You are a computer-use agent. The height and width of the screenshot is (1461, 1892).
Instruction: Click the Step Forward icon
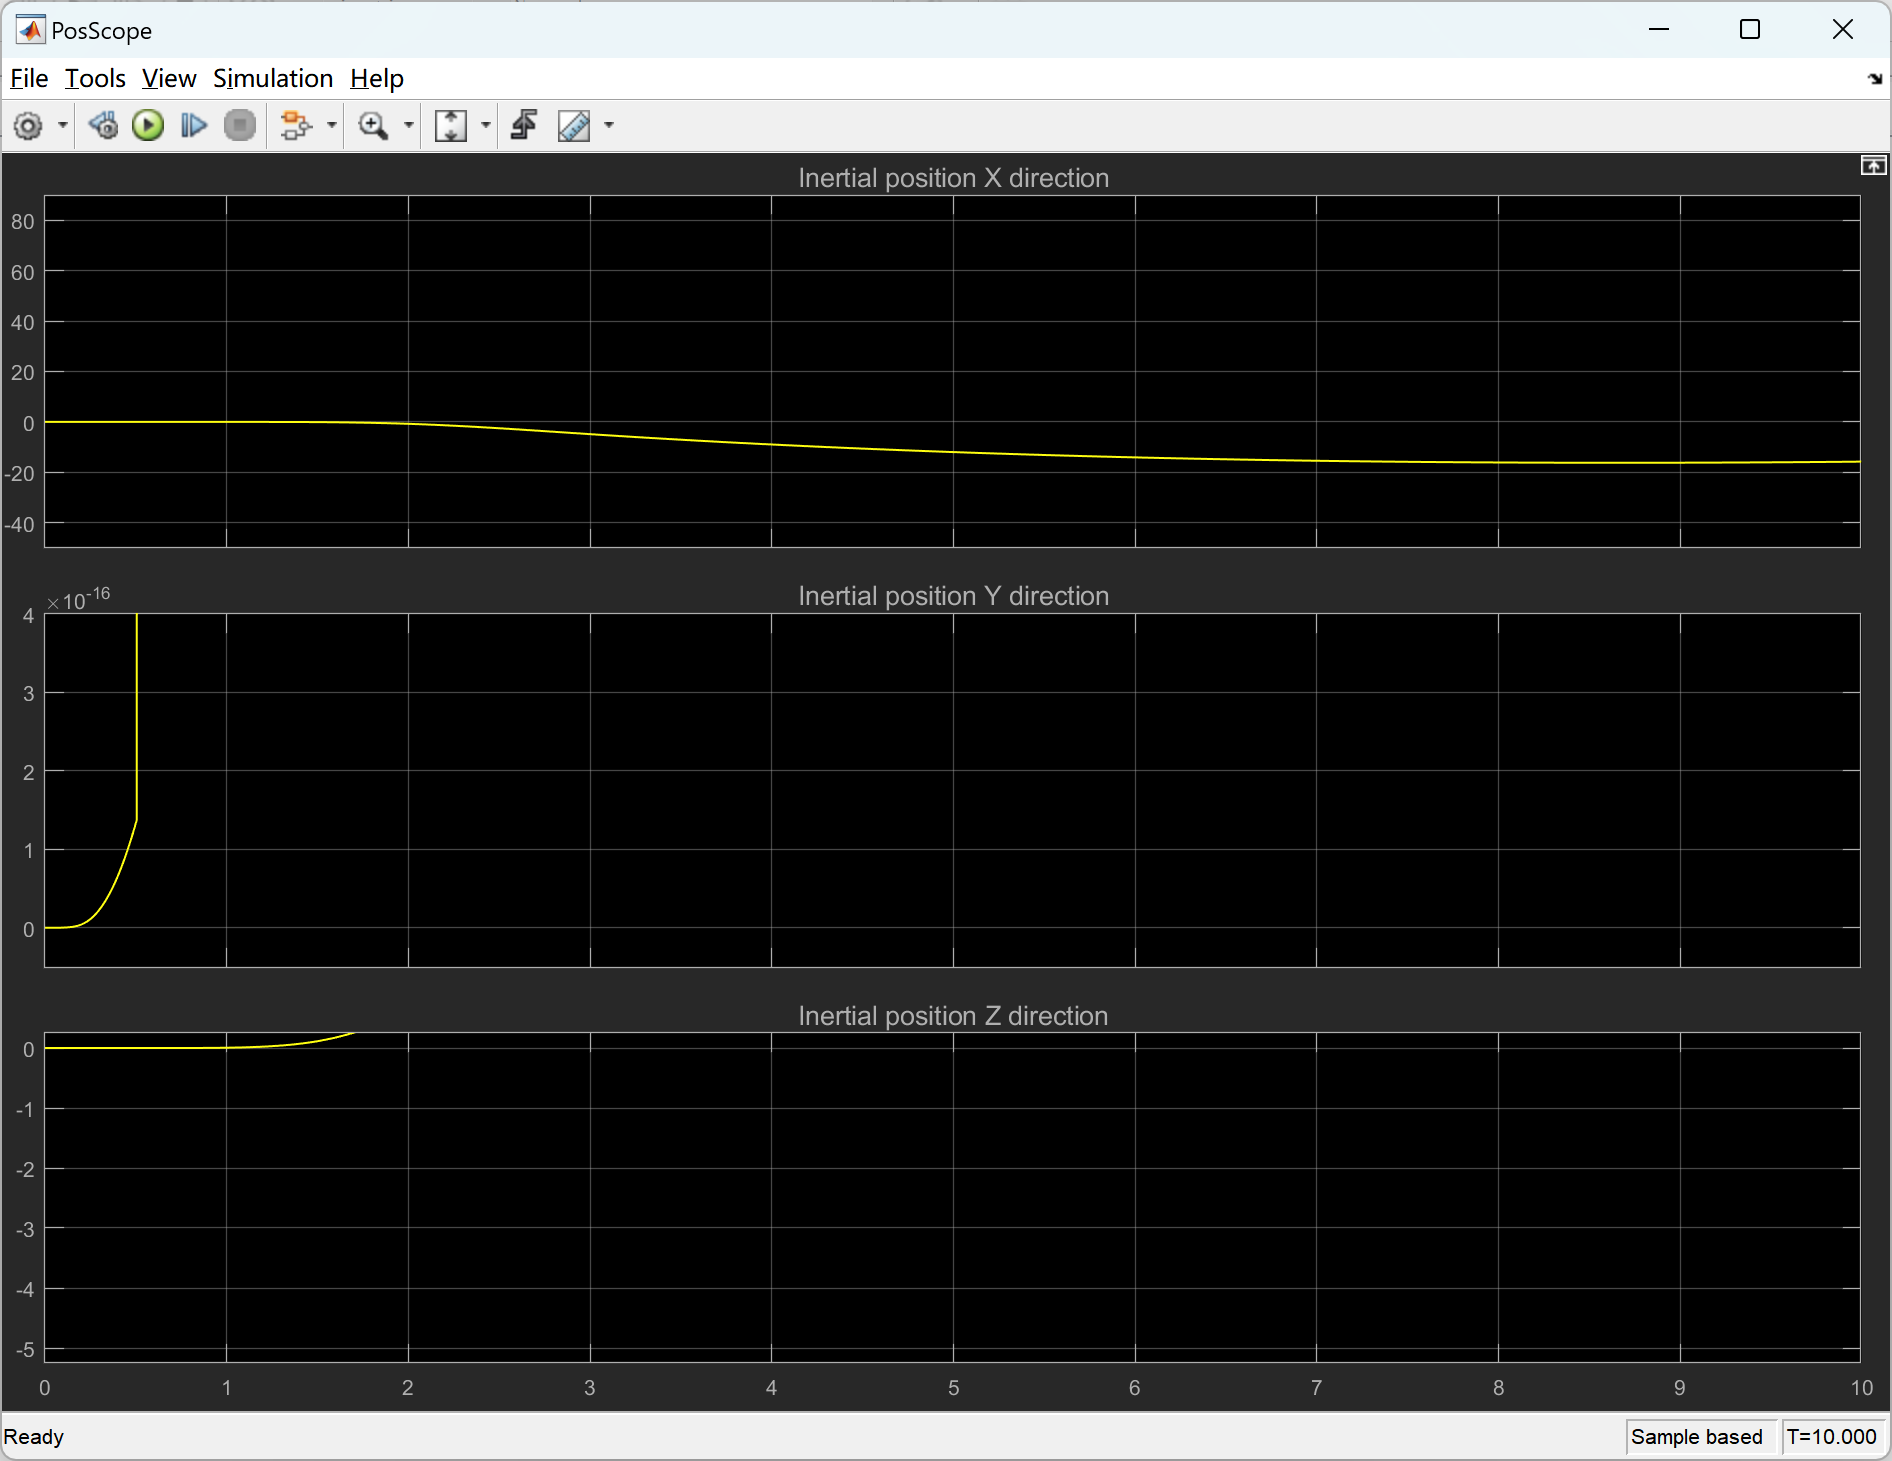(193, 126)
